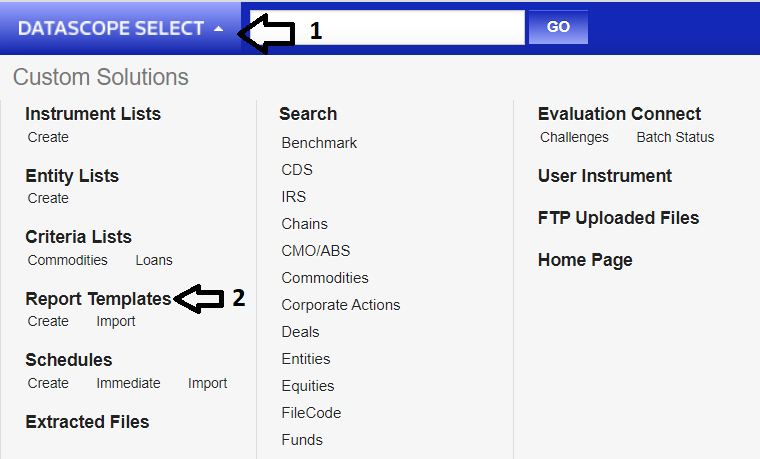Open Extracted Files
The height and width of the screenshot is (459, 760).
tap(87, 422)
